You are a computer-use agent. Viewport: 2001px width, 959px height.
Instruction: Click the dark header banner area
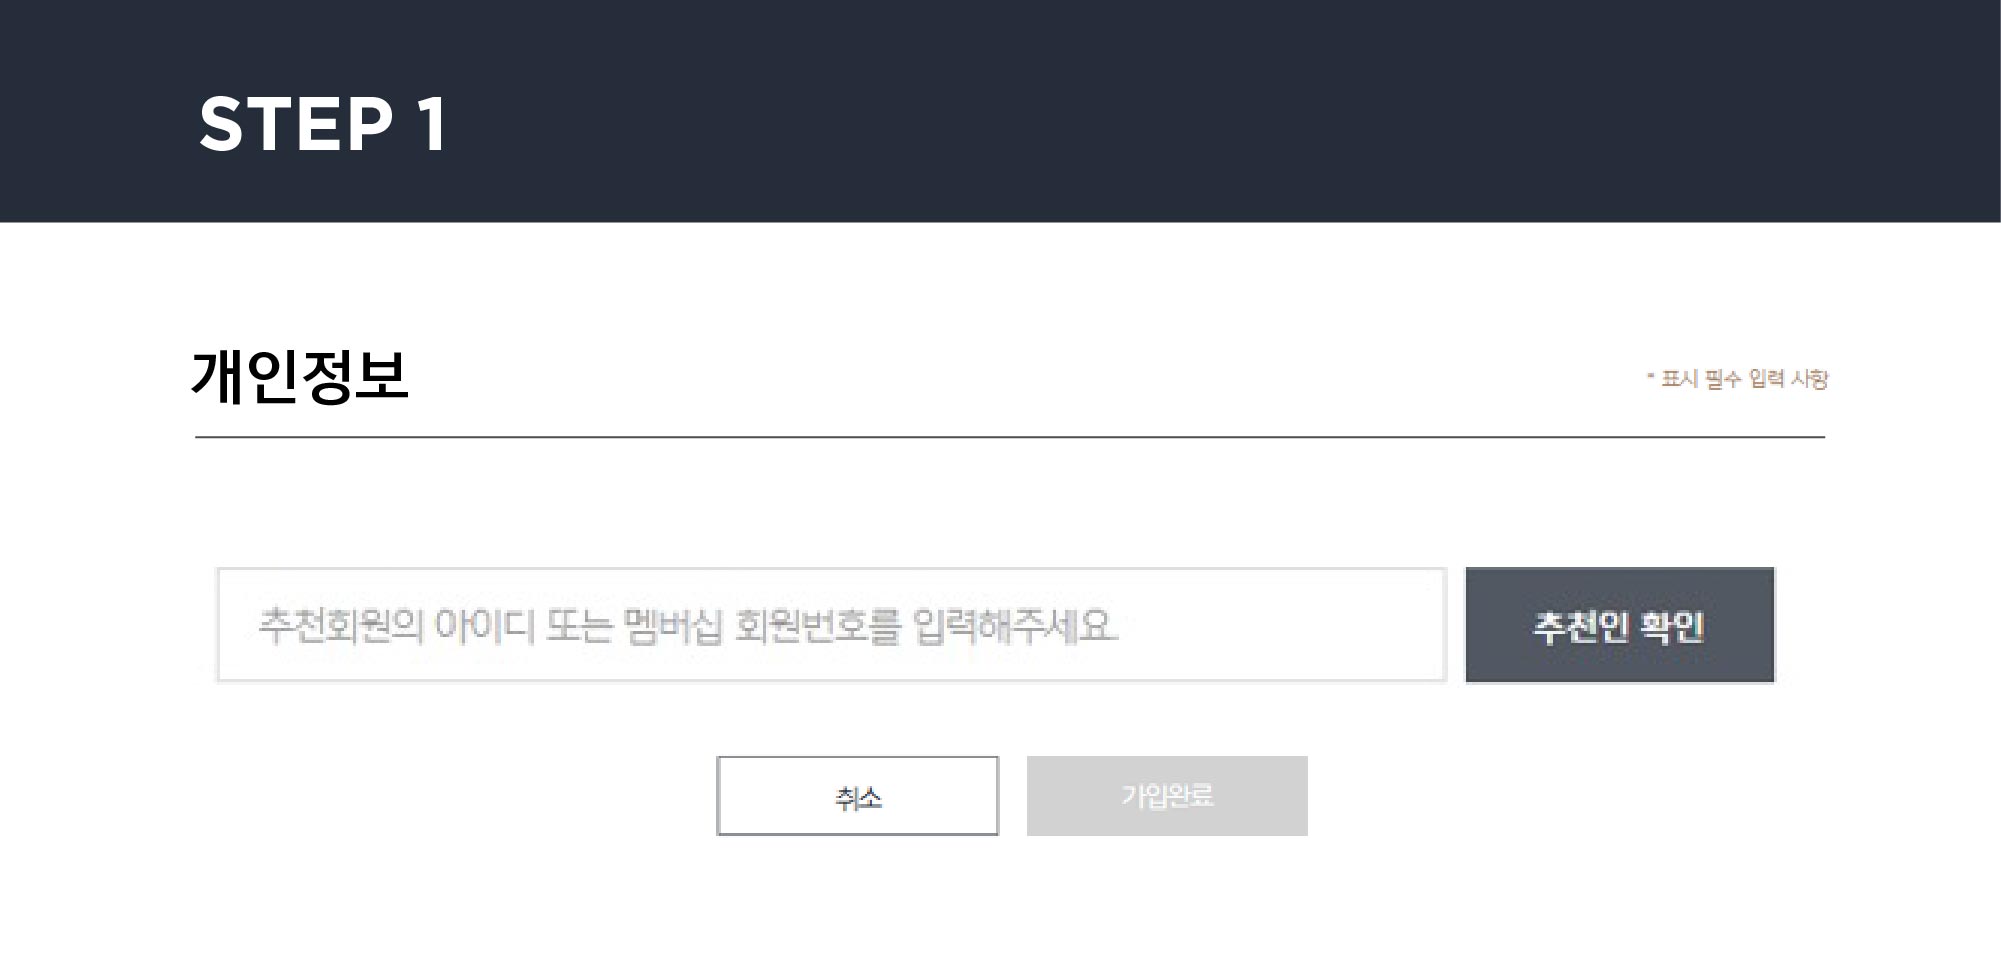coord(1000,111)
